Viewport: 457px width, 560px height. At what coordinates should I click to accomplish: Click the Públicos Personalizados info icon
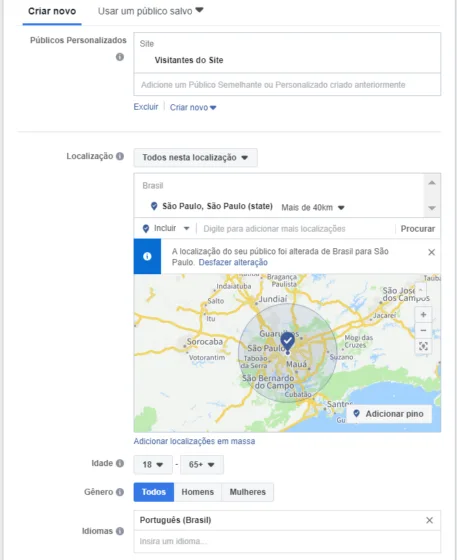tap(120, 57)
